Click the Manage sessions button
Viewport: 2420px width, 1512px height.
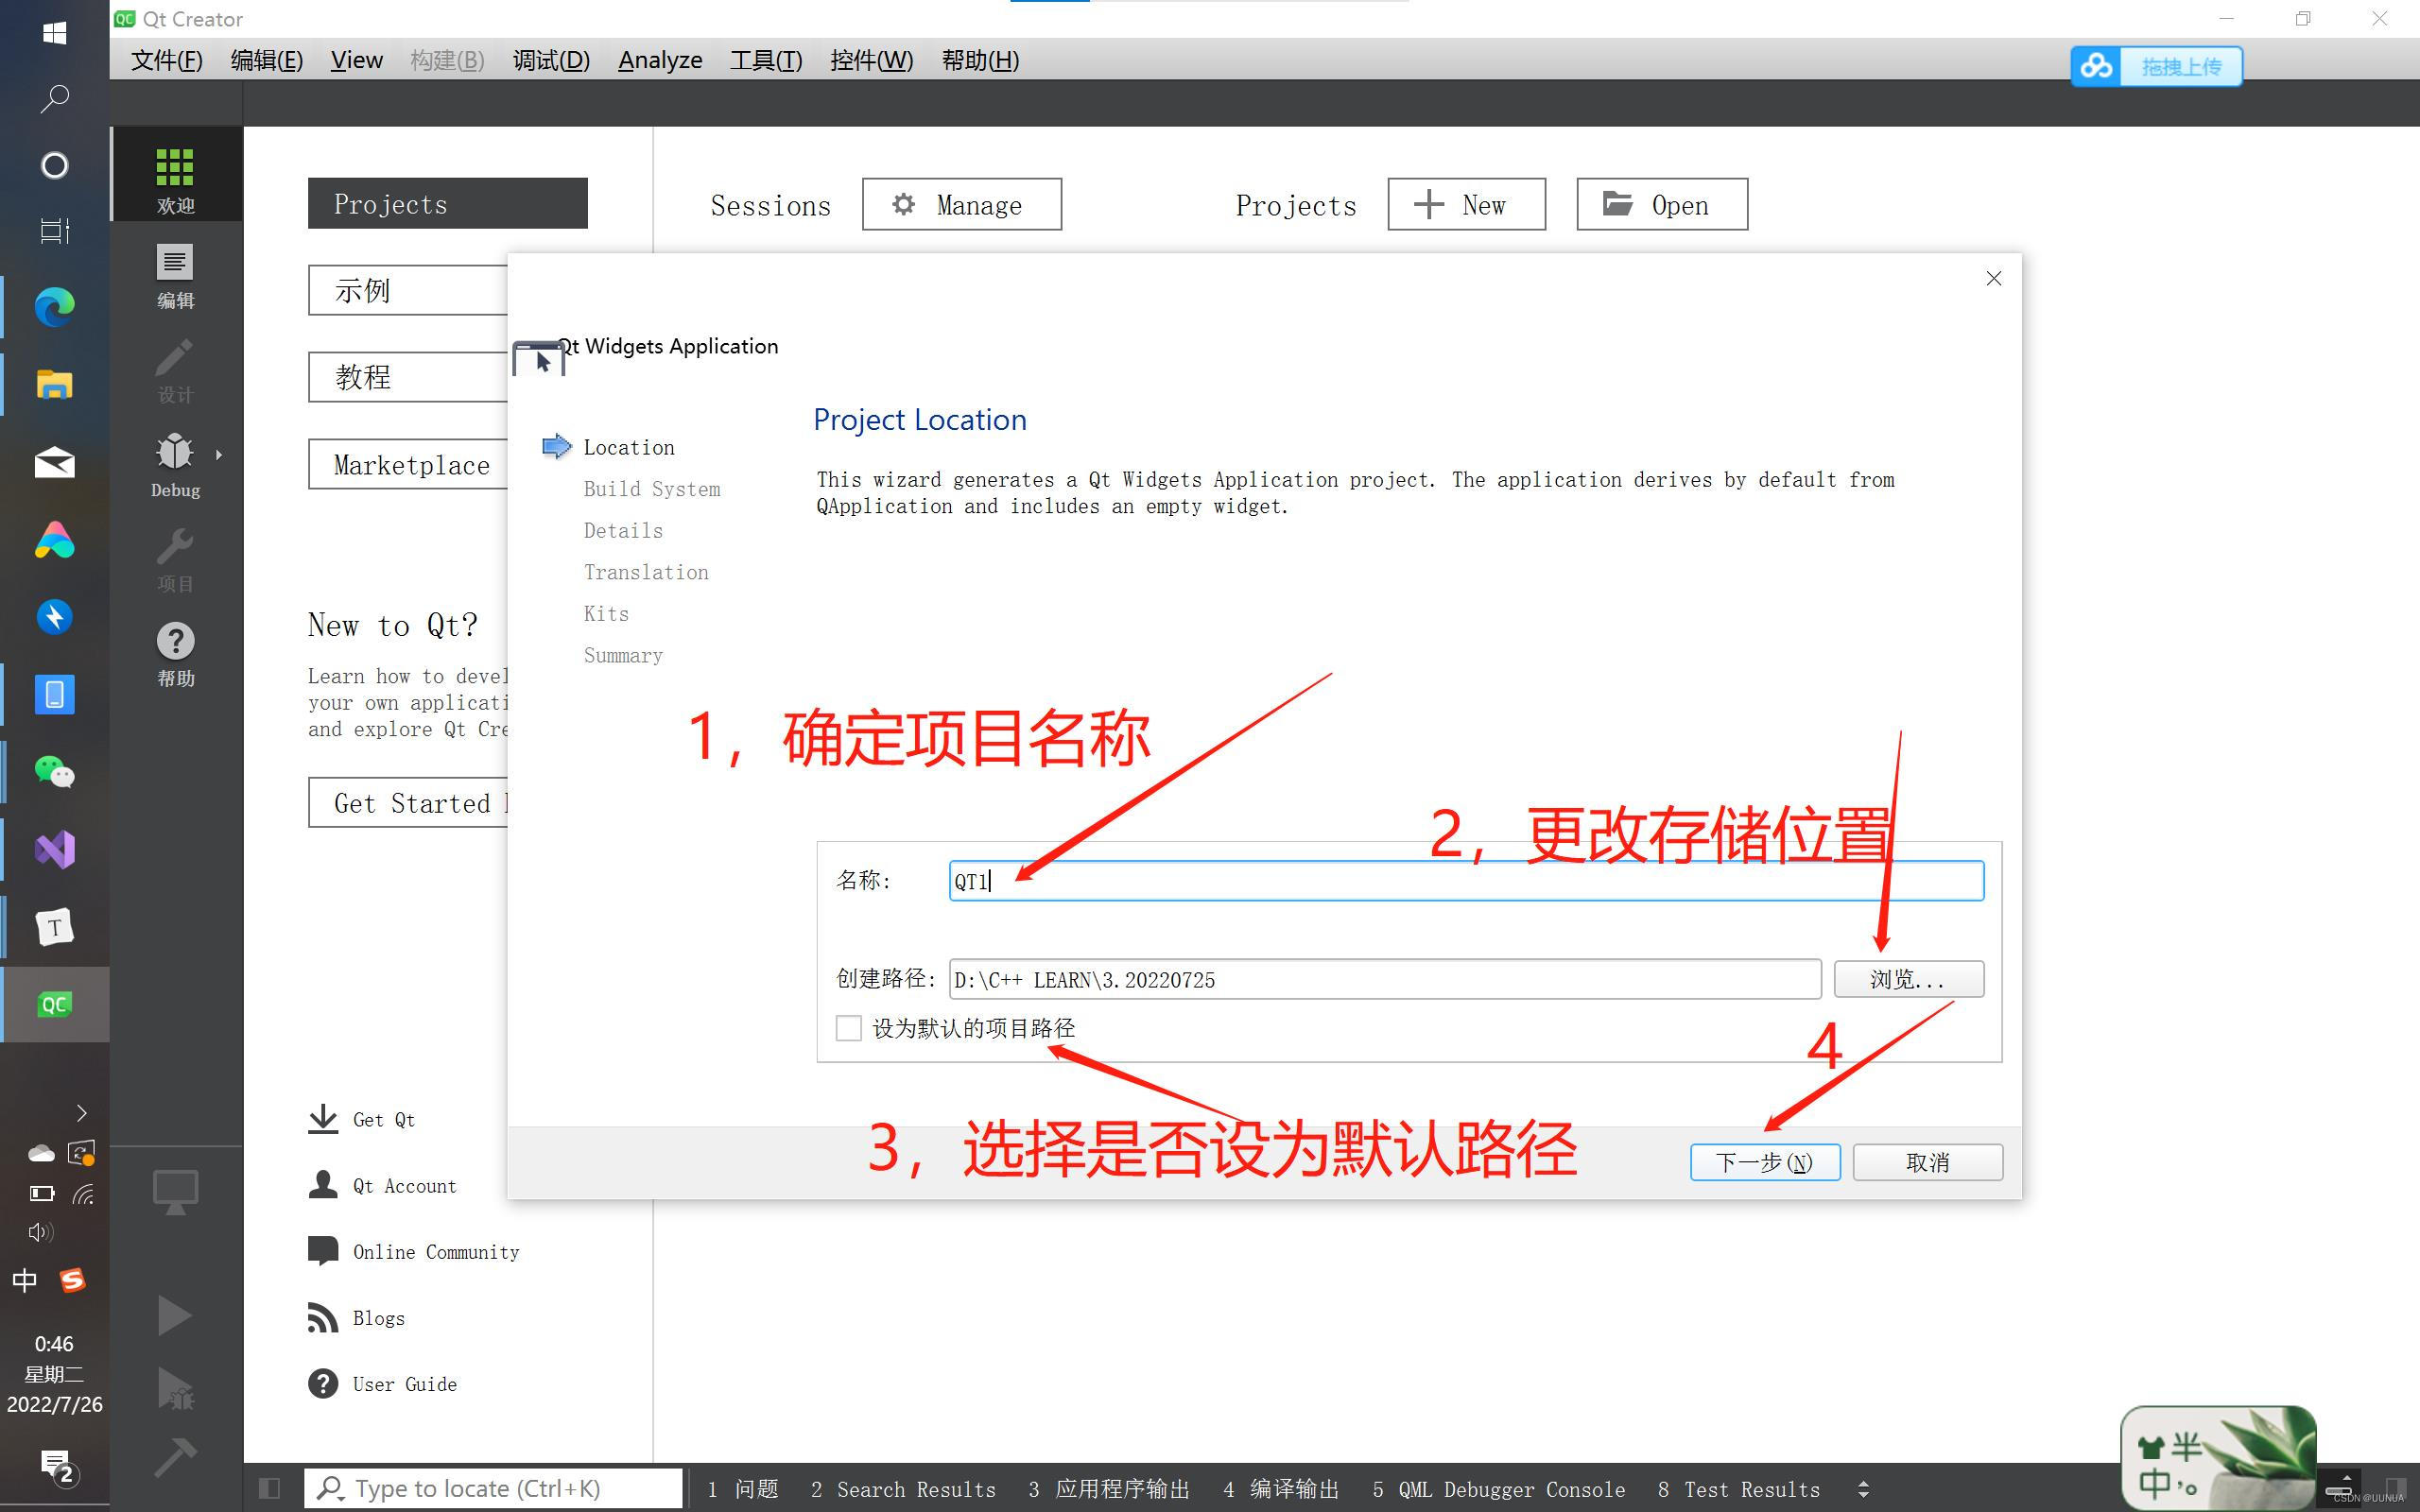click(962, 205)
